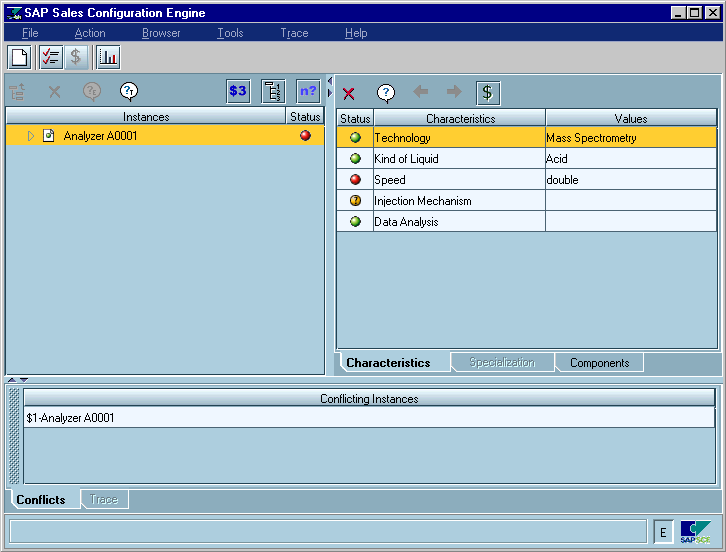Select Injection Mechanism characteristic
The width and height of the screenshot is (726, 552).
click(459, 201)
